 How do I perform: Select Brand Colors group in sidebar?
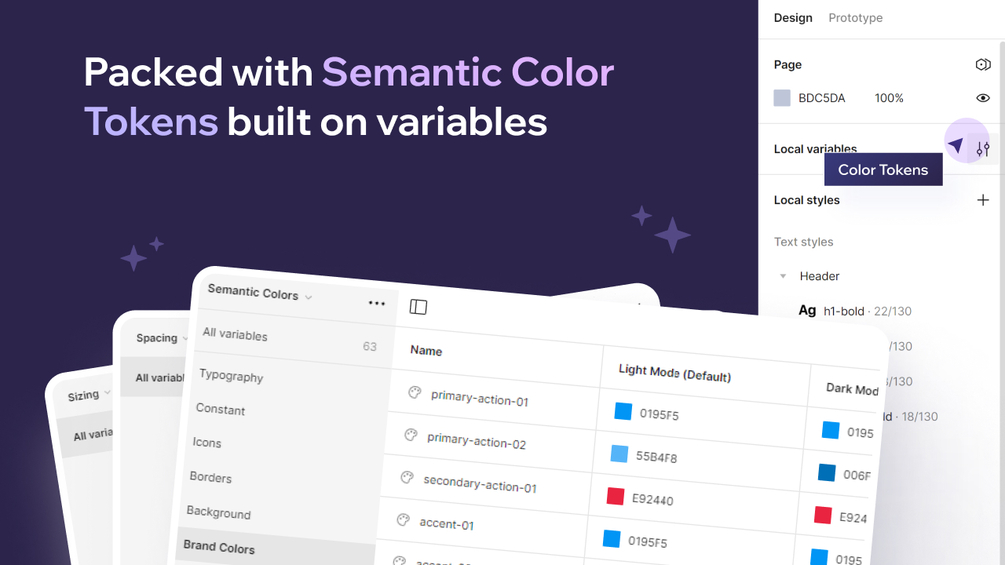click(x=219, y=547)
